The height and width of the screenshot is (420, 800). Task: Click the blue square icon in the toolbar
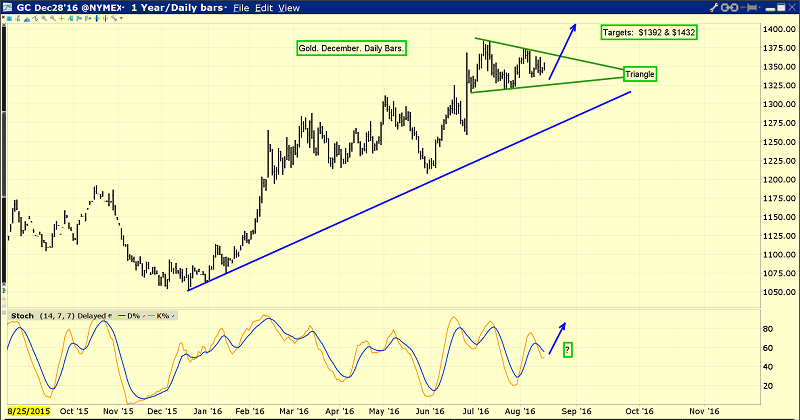tap(9, 19)
